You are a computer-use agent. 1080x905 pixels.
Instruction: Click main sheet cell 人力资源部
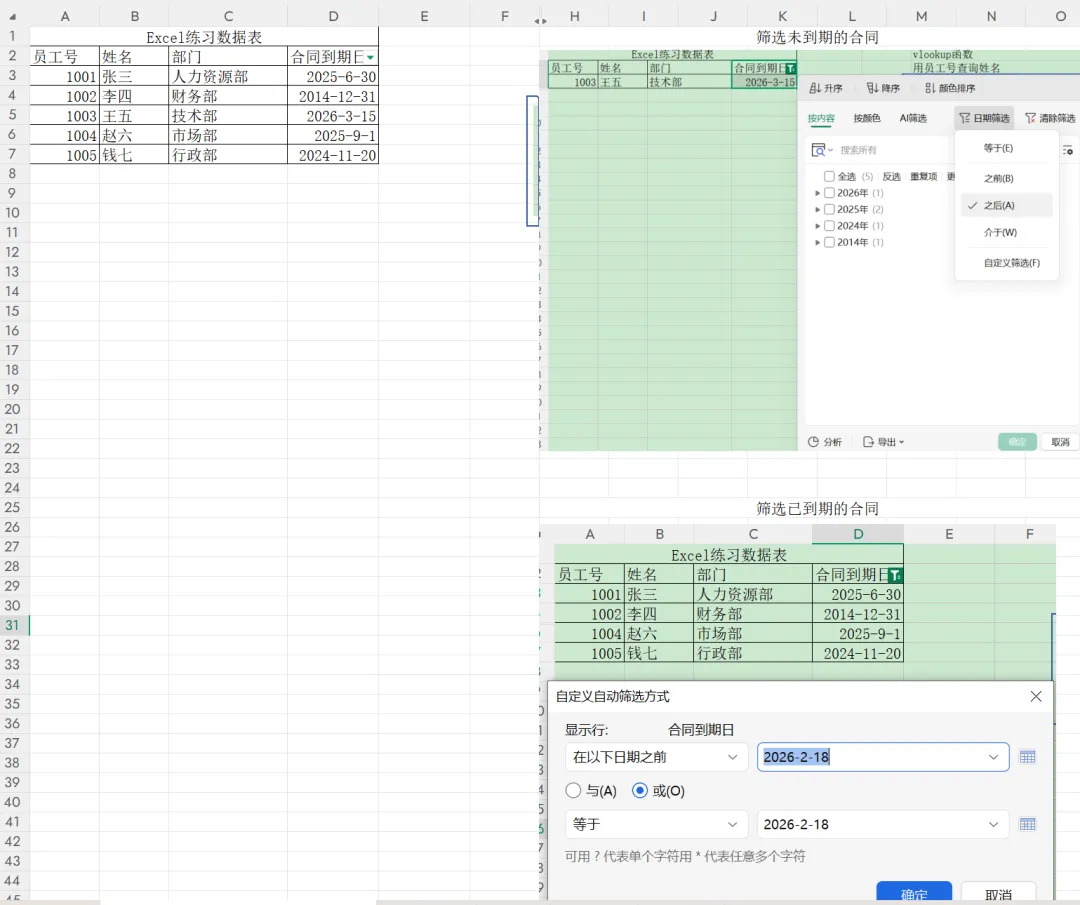[x=228, y=76]
